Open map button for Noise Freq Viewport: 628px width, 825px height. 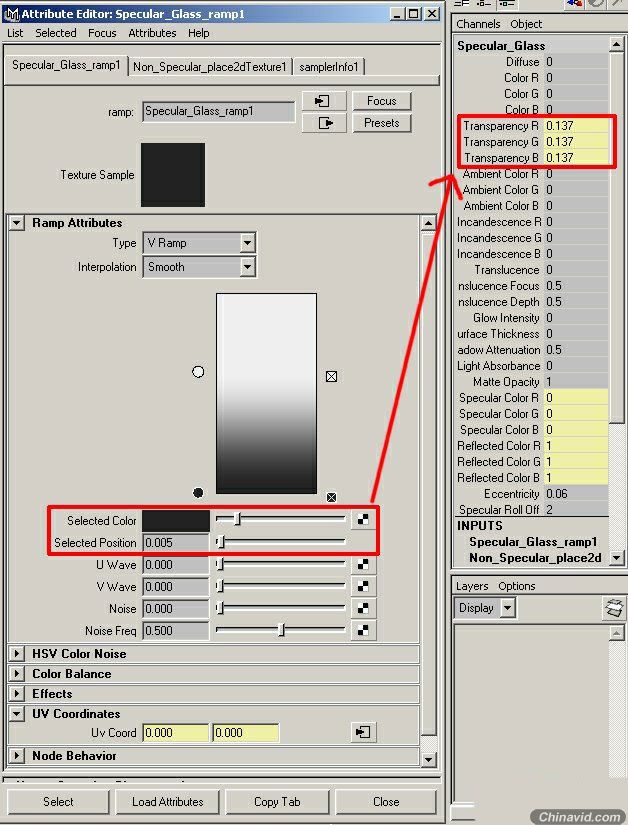click(363, 630)
